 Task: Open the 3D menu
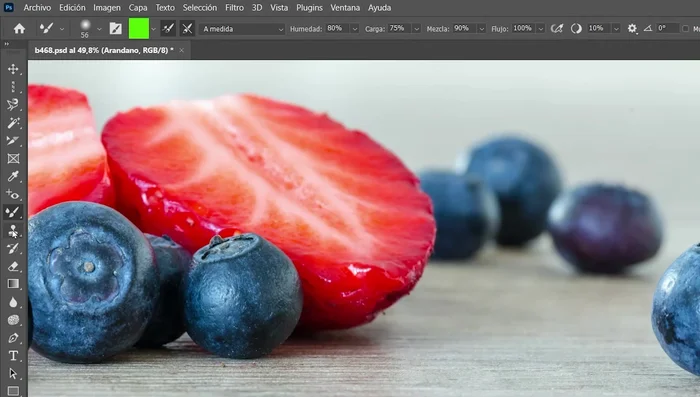point(257,8)
